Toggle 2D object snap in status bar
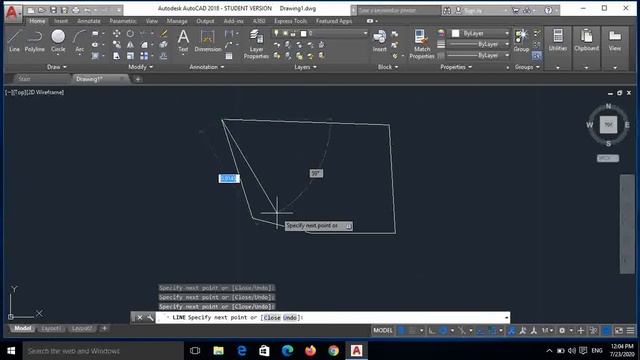 point(492,330)
